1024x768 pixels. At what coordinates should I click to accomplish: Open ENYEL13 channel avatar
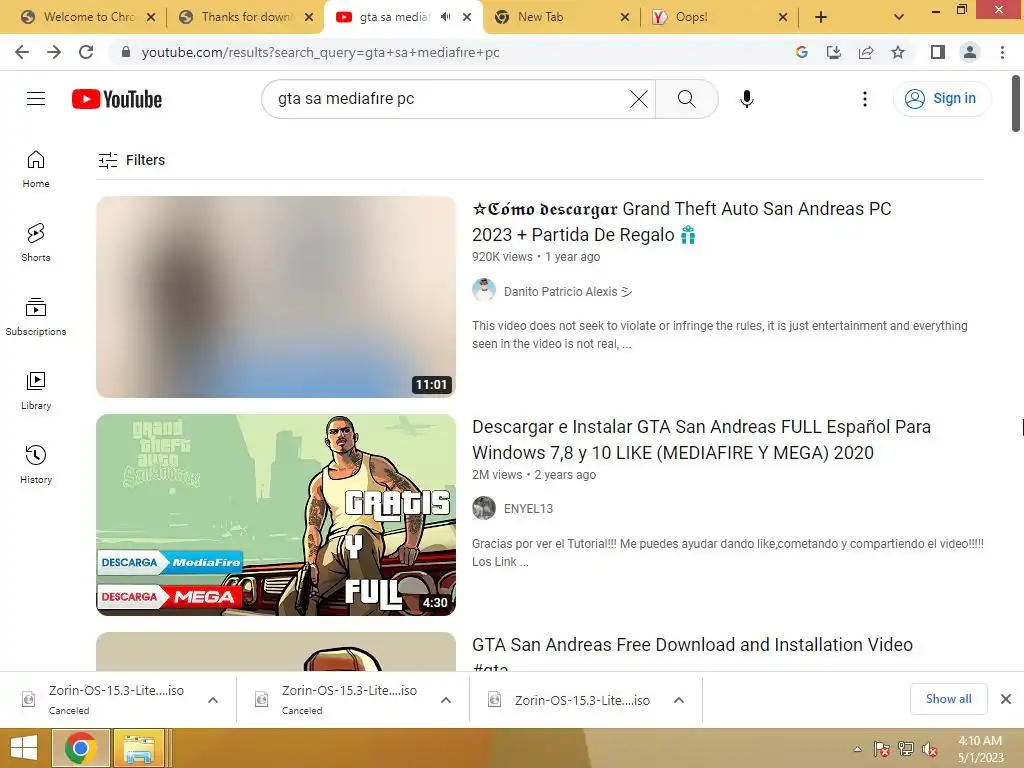[x=484, y=507]
